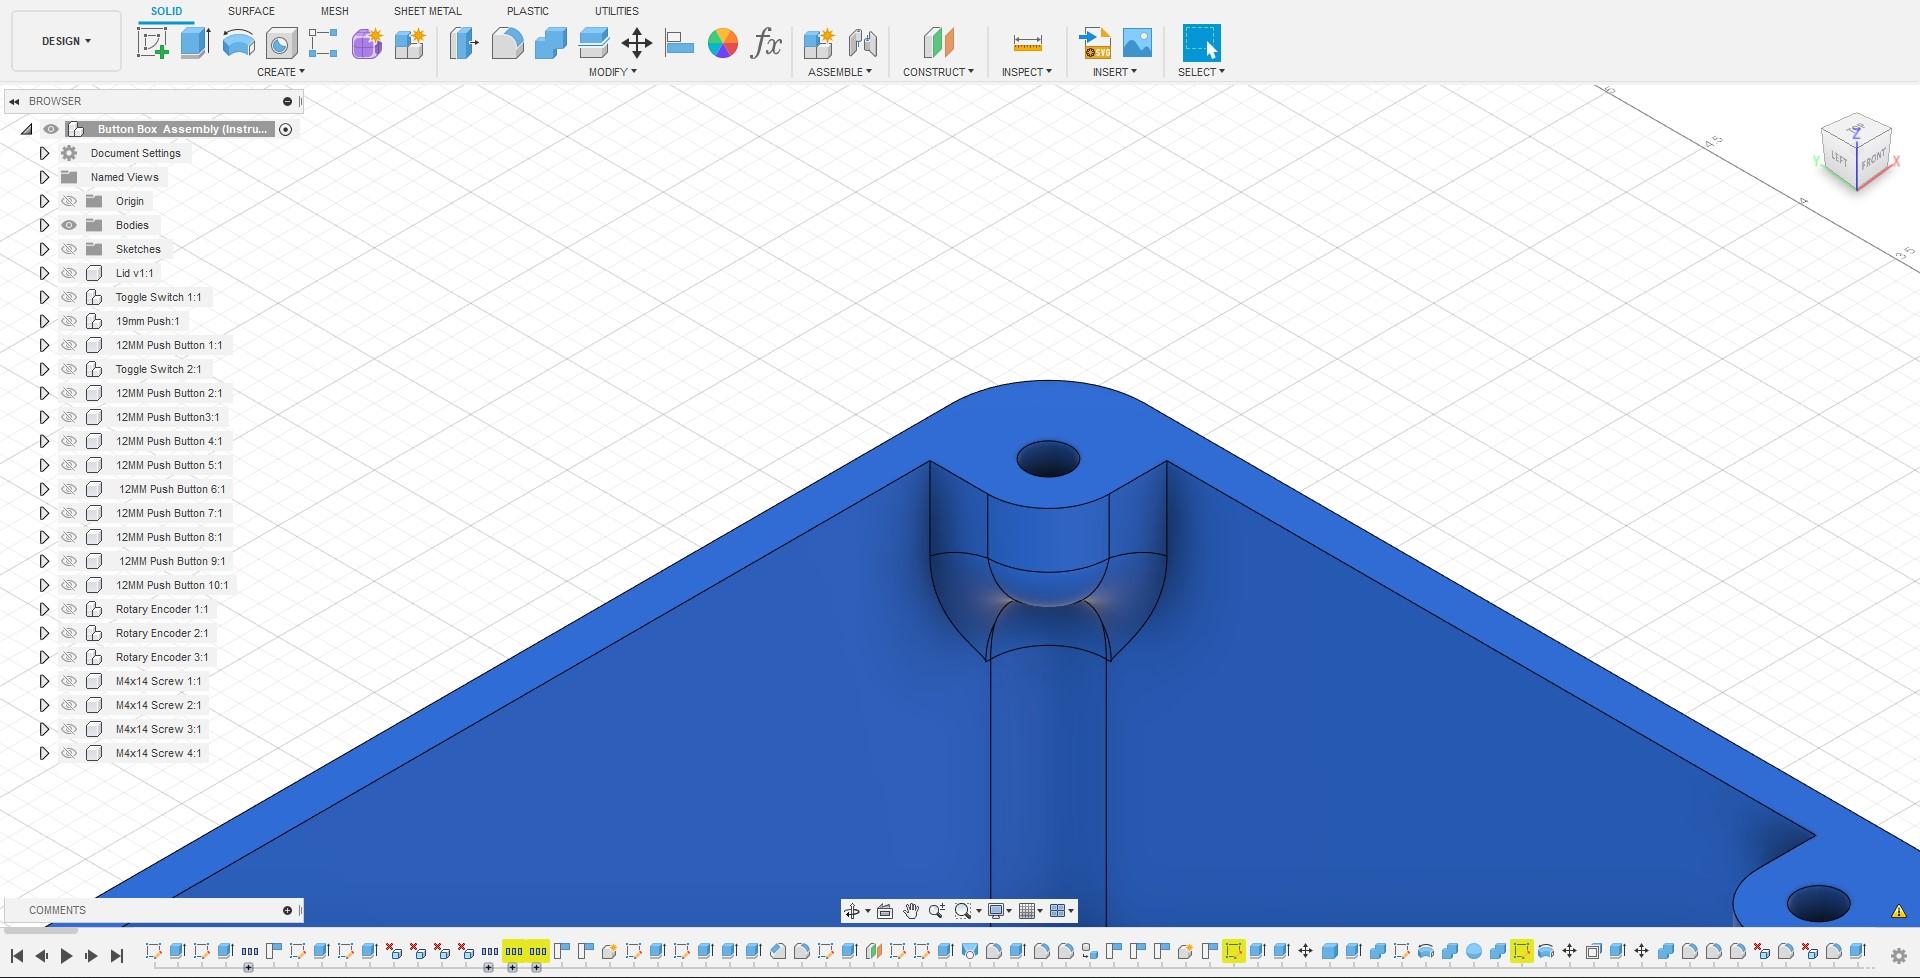1920x978 pixels.
Task: Show the Lid v1:1 component
Action: tap(69, 272)
